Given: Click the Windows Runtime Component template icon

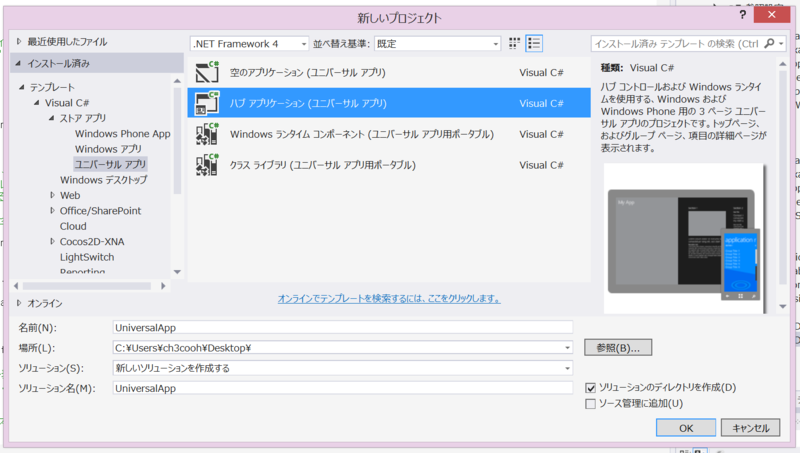Looking at the screenshot, I should 207,134.
